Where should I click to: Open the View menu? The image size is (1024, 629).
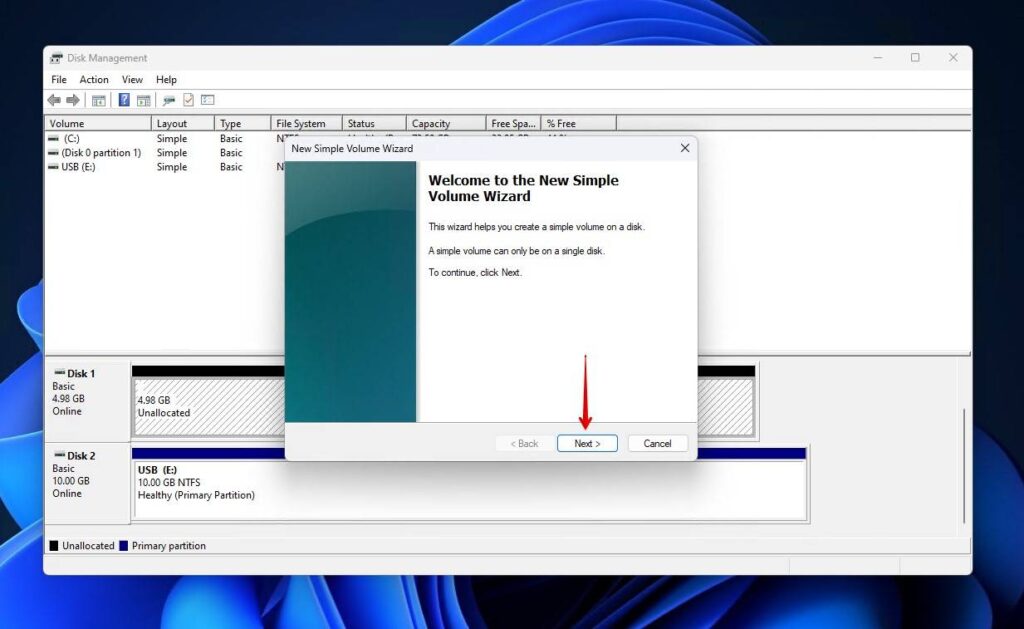pyautogui.click(x=132, y=80)
